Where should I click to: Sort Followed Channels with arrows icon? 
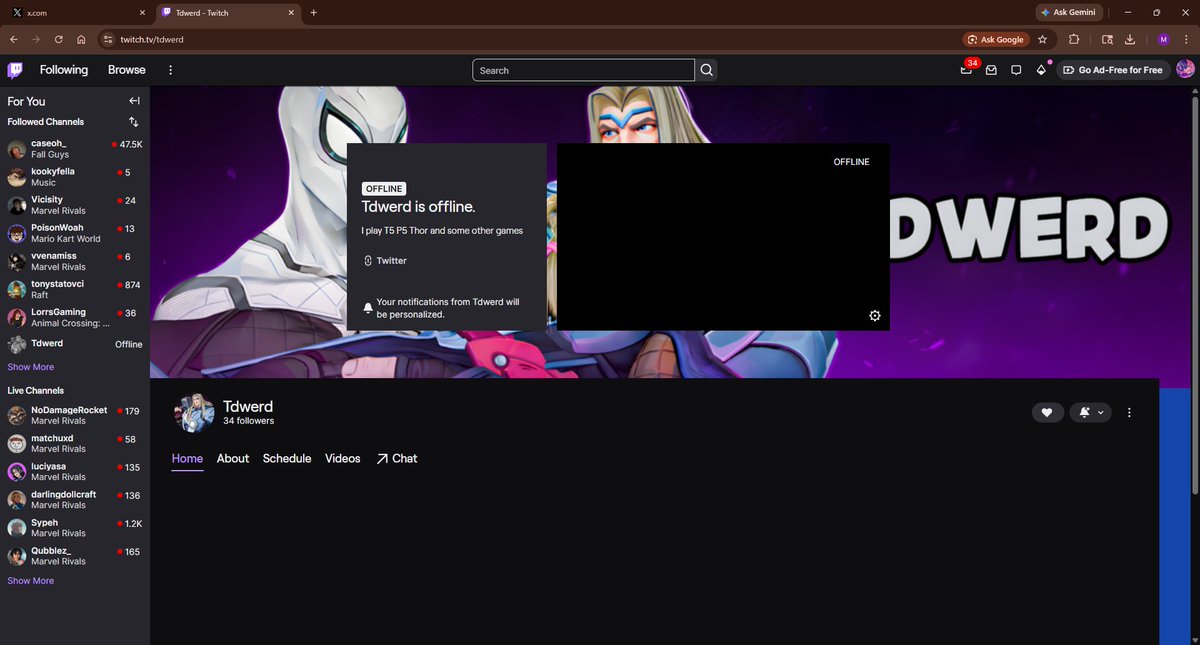coord(134,122)
